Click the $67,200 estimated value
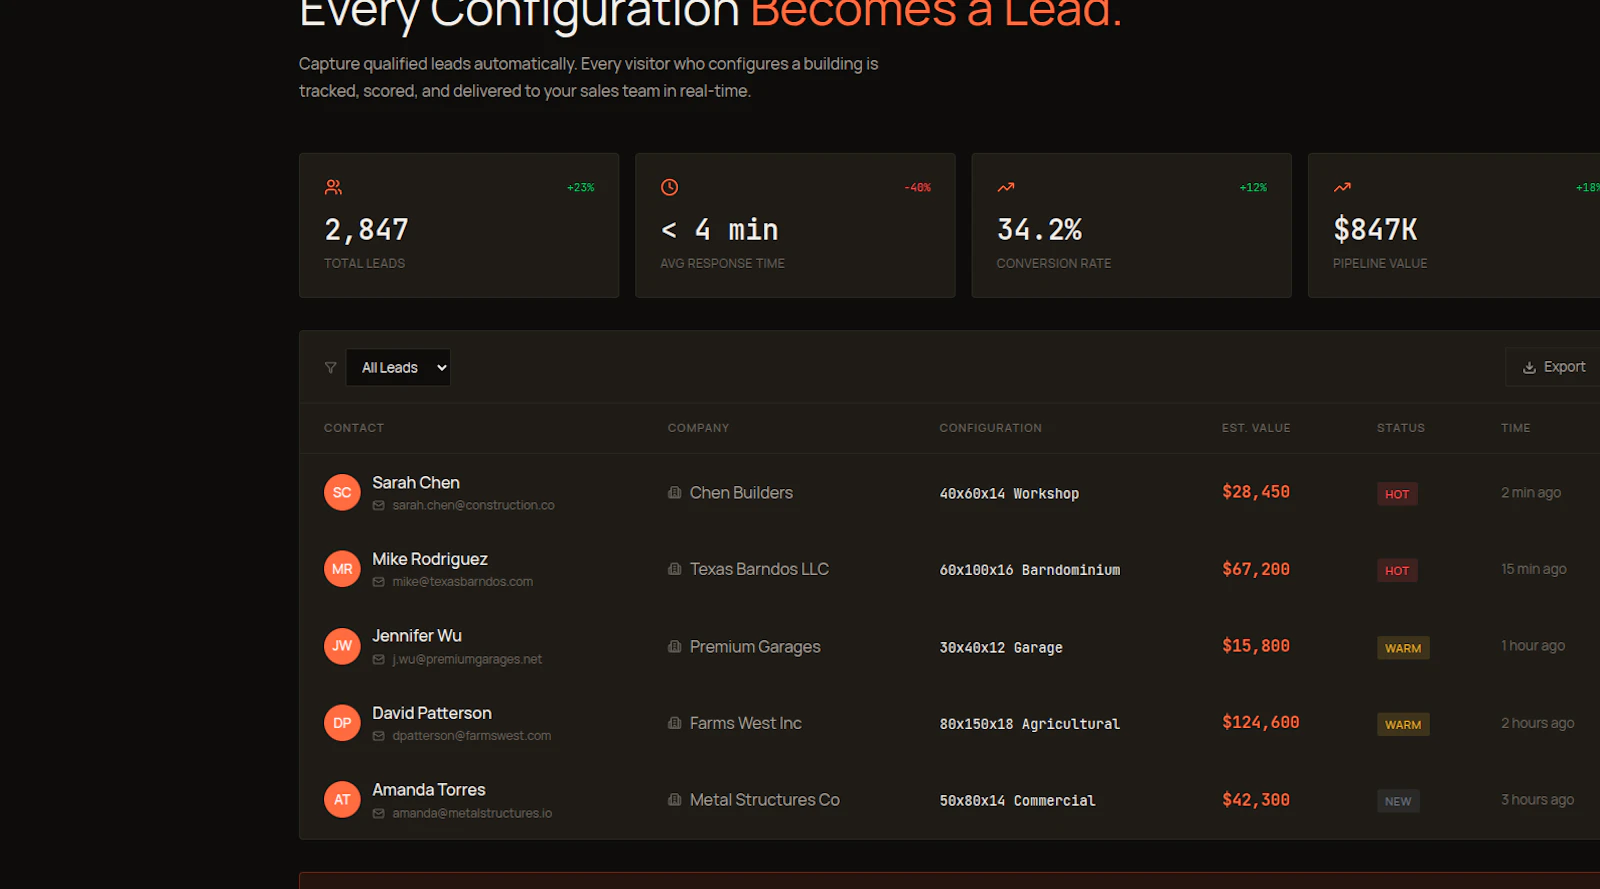Image resolution: width=1600 pixels, height=889 pixels. (x=1256, y=569)
